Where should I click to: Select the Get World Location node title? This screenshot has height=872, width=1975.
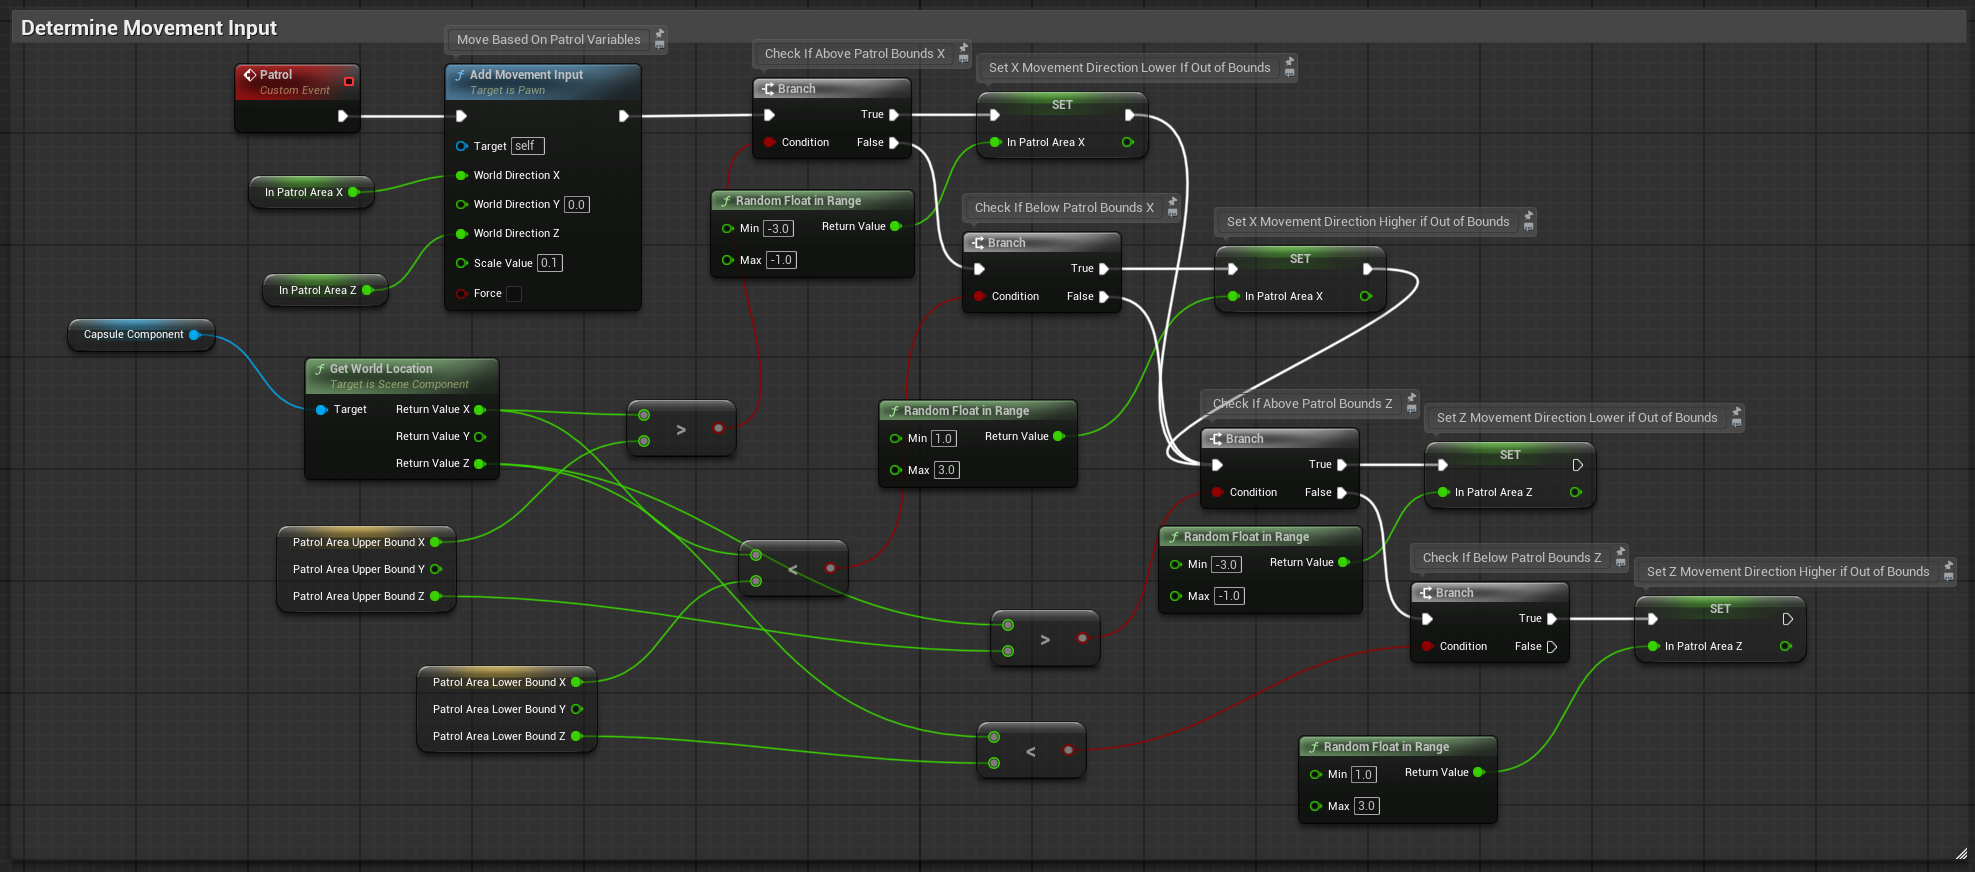pos(381,369)
